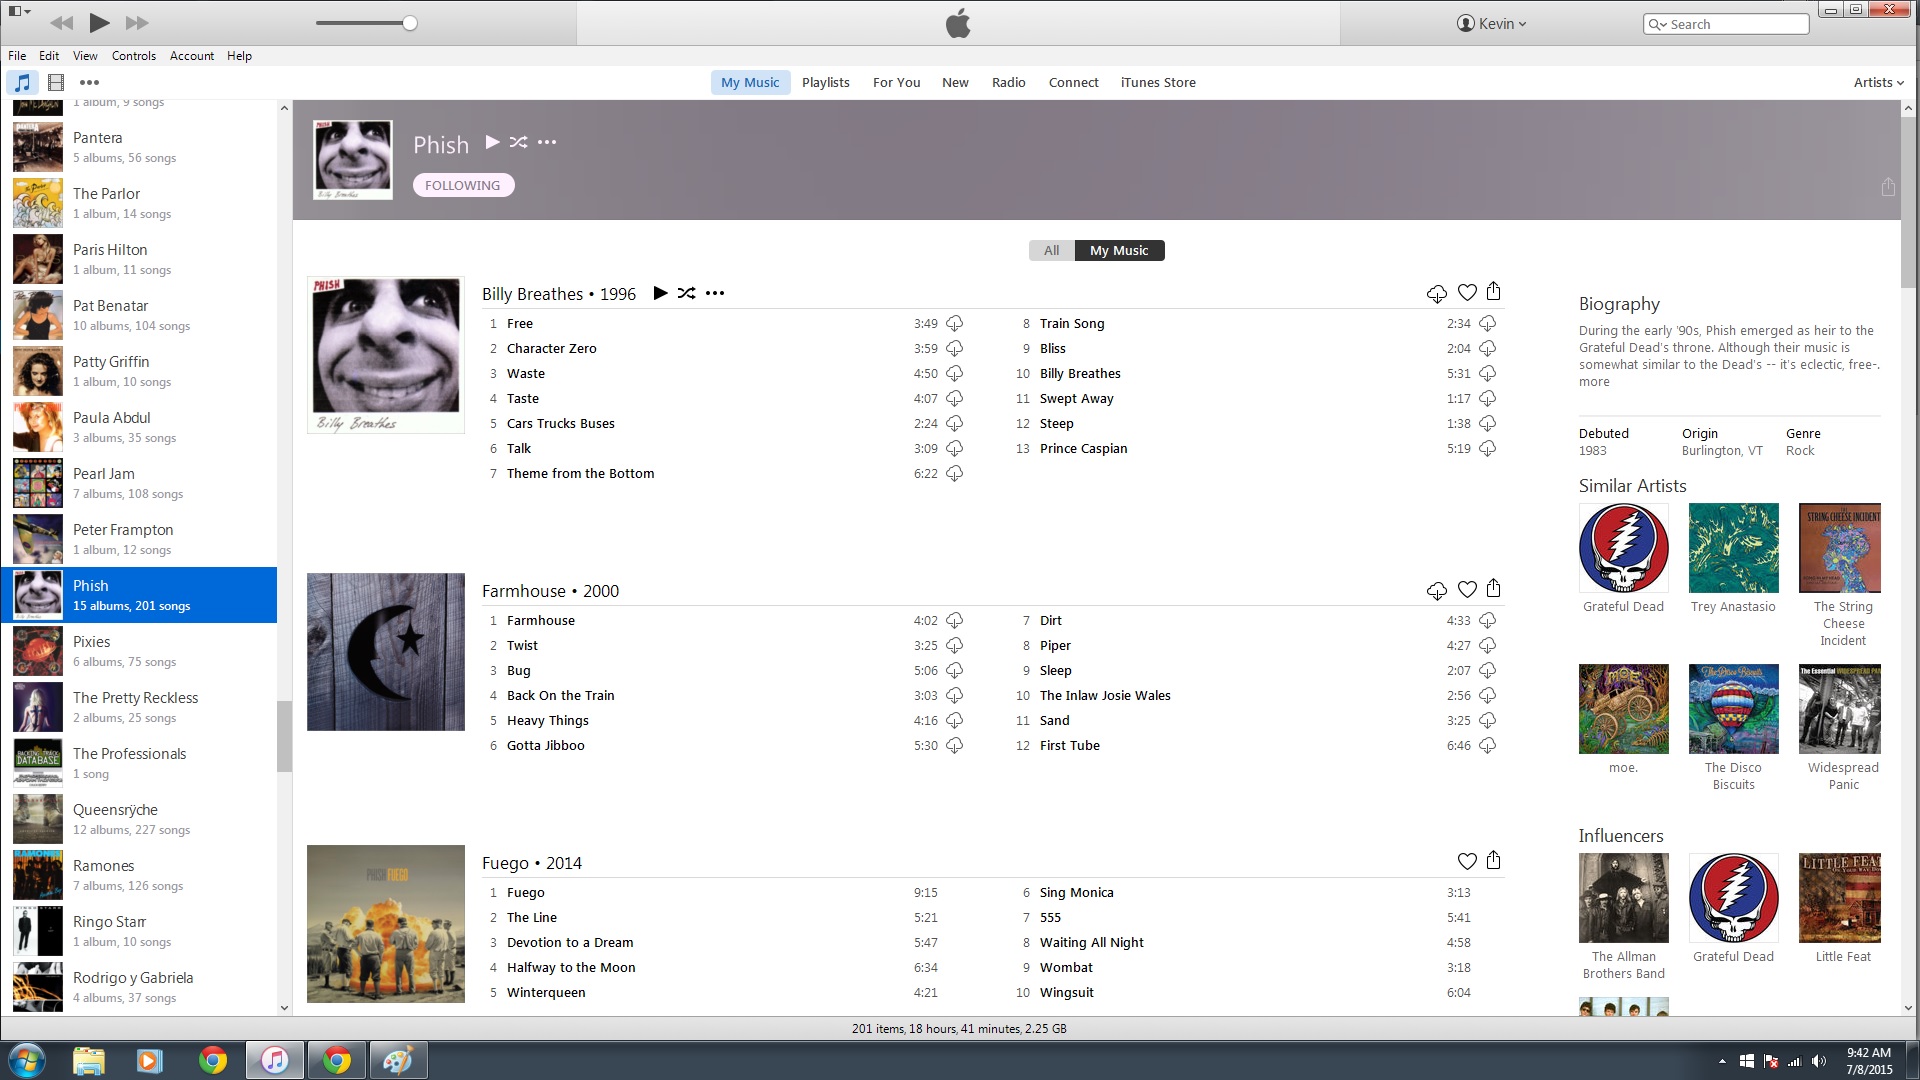Click the main play button in the toolbar

[99, 22]
